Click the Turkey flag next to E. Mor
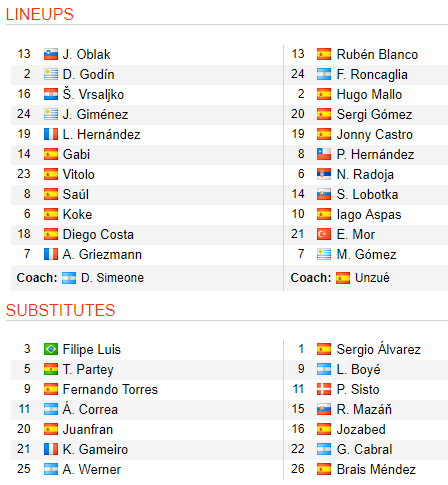The width and height of the screenshot is (448, 485). pyautogui.click(x=324, y=234)
